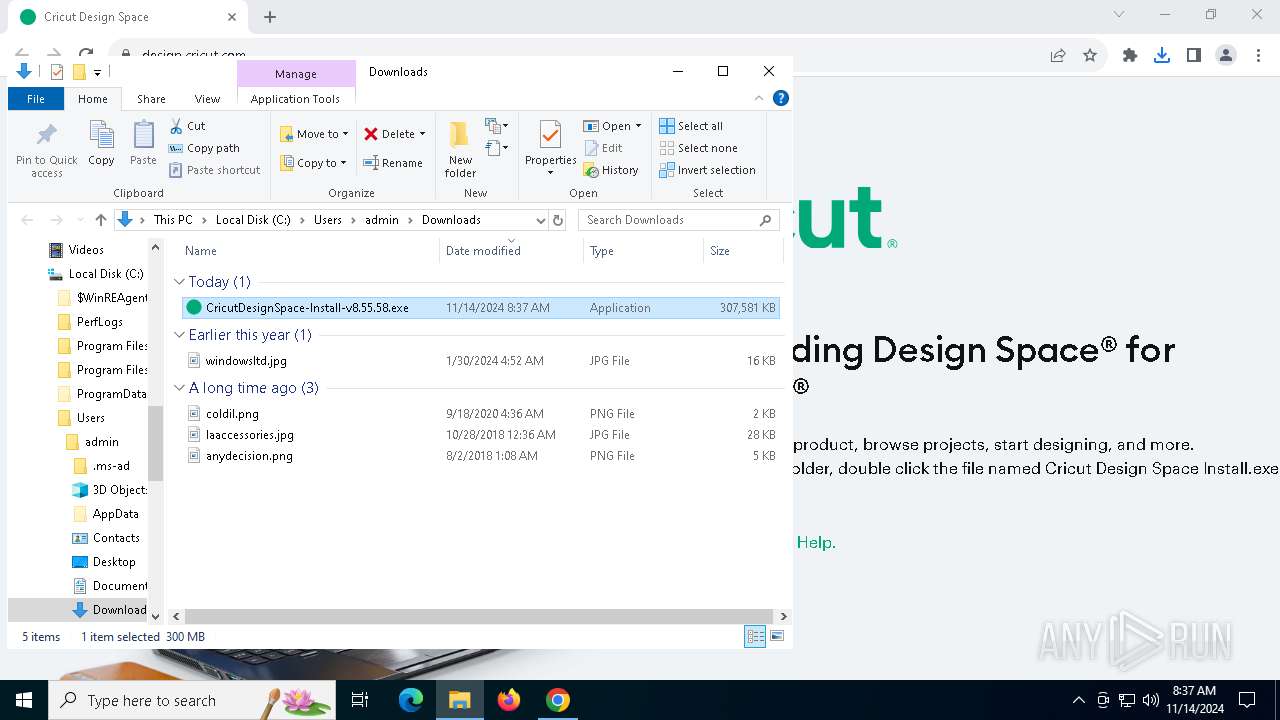Click Invert selection in the ribbon

point(707,170)
